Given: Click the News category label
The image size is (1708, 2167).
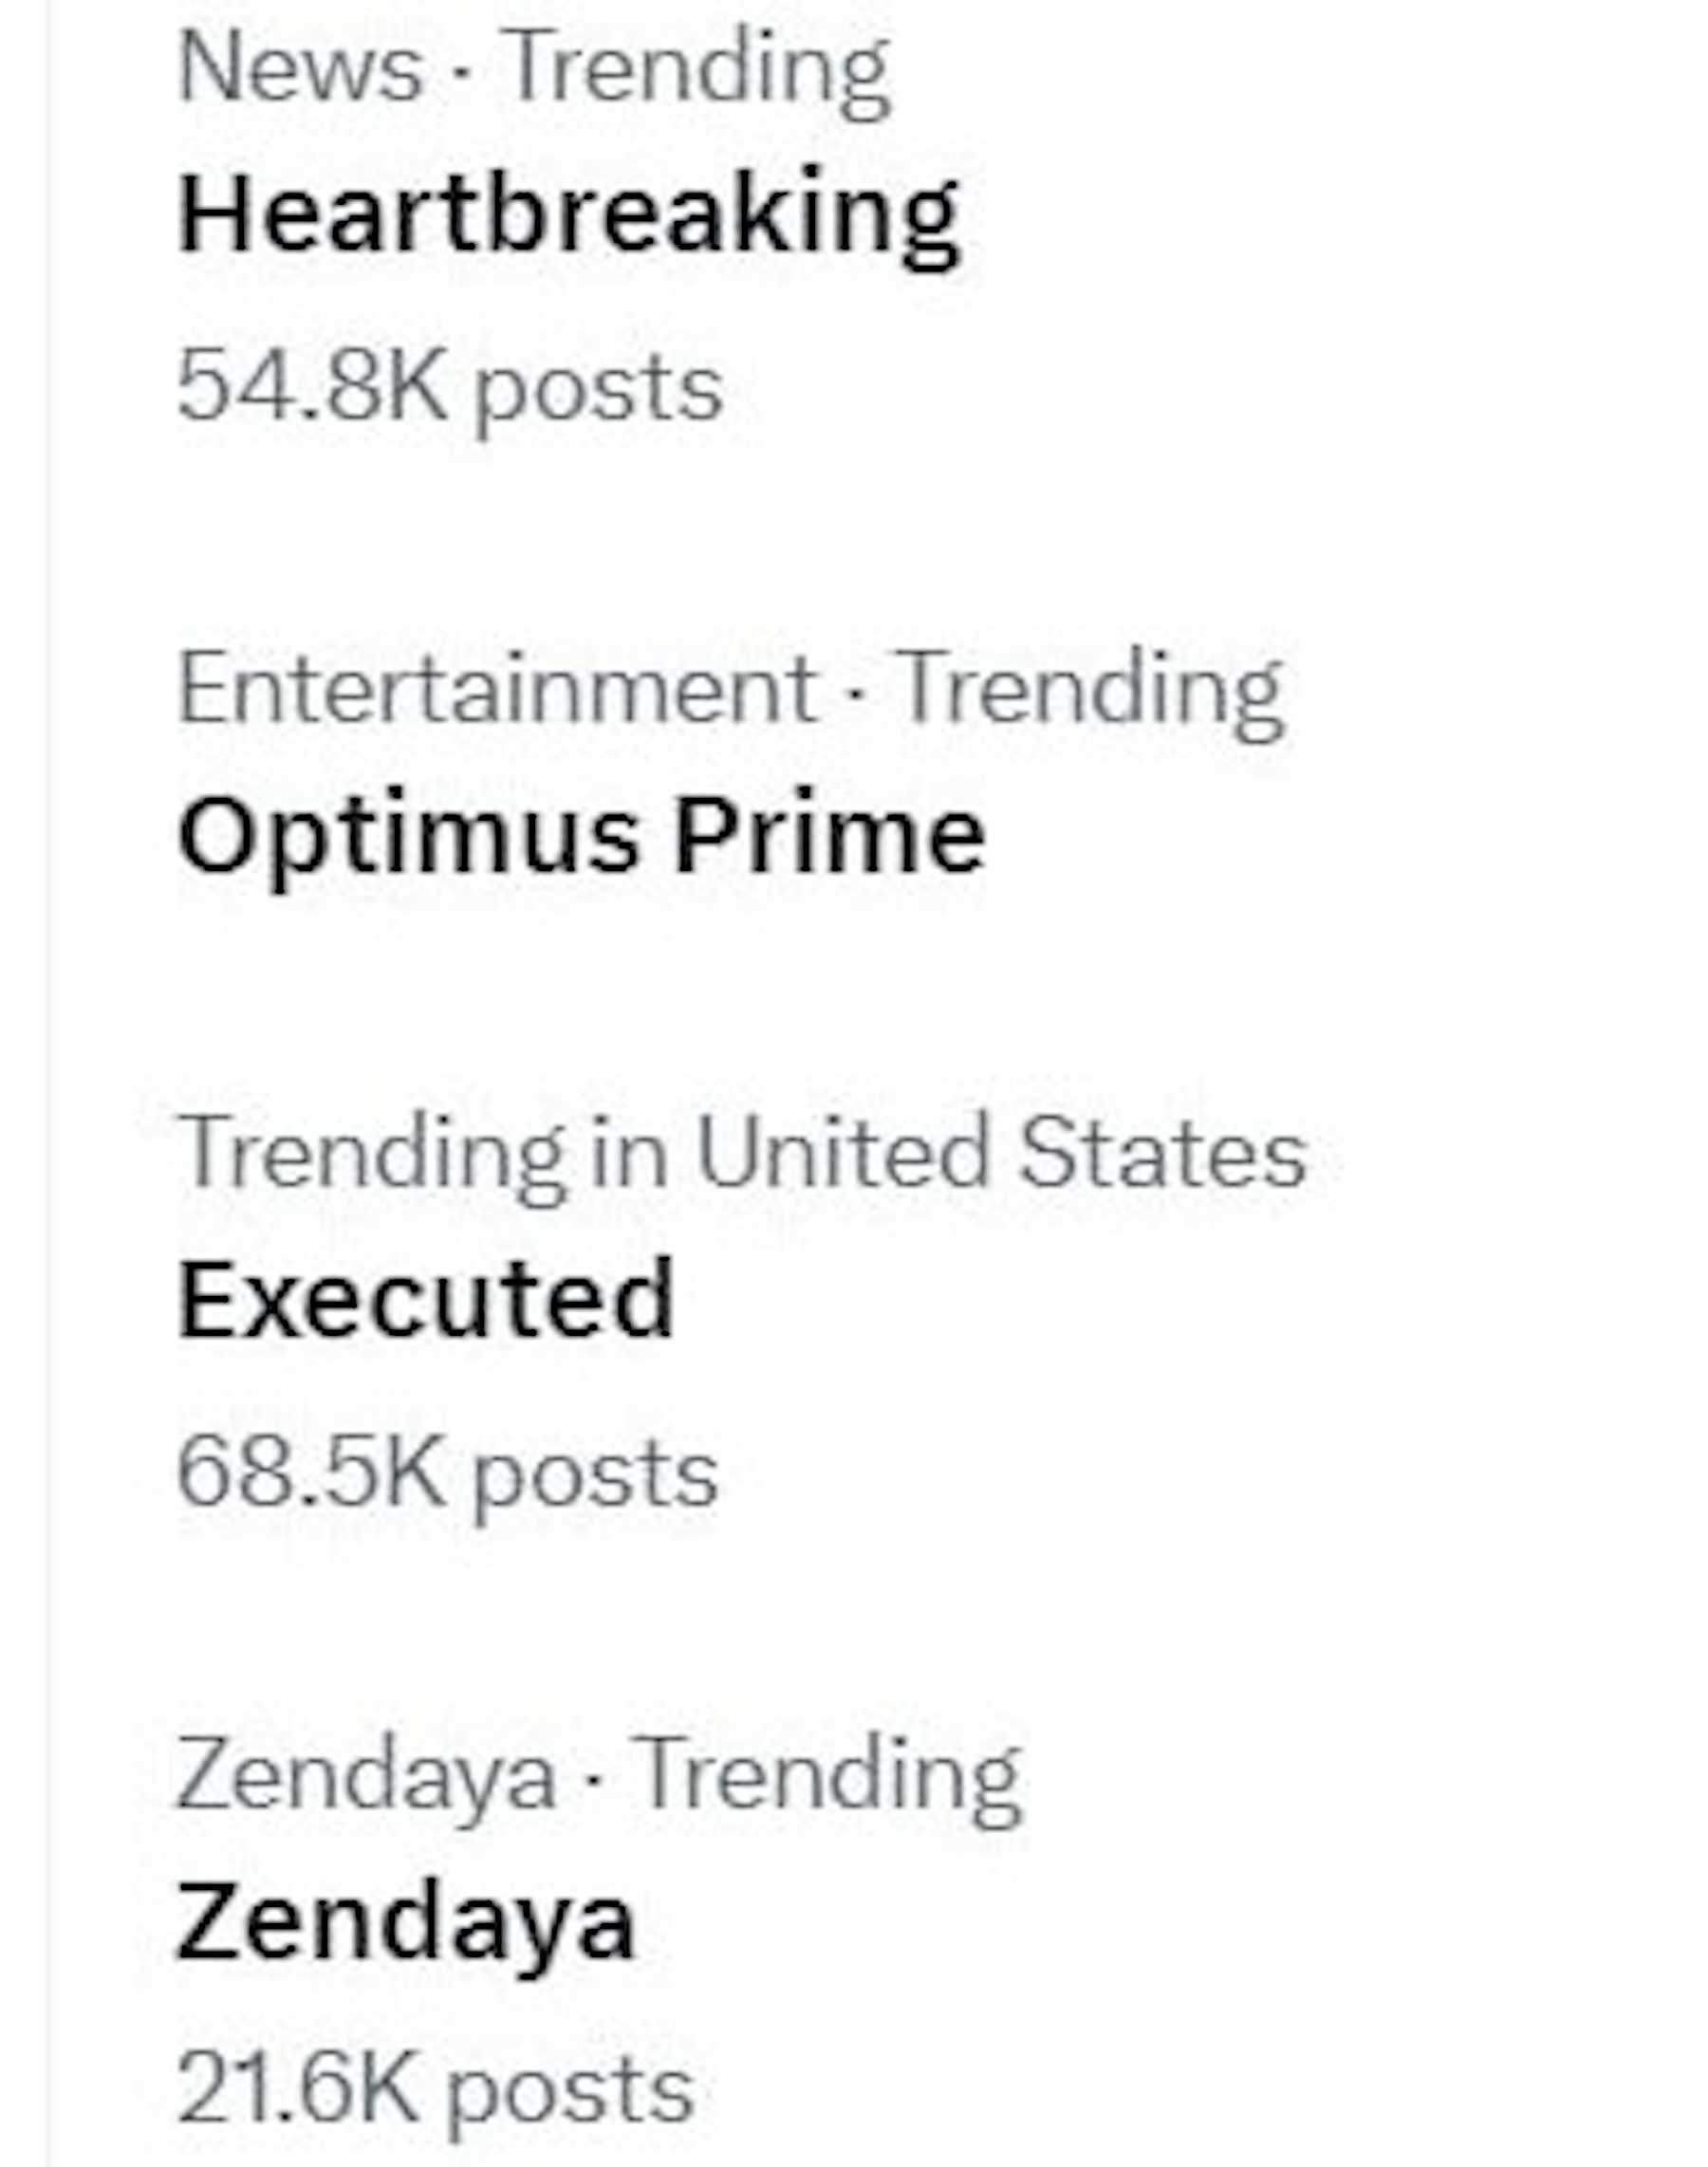Looking at the screenshot, I should click(x=300, y=70).
